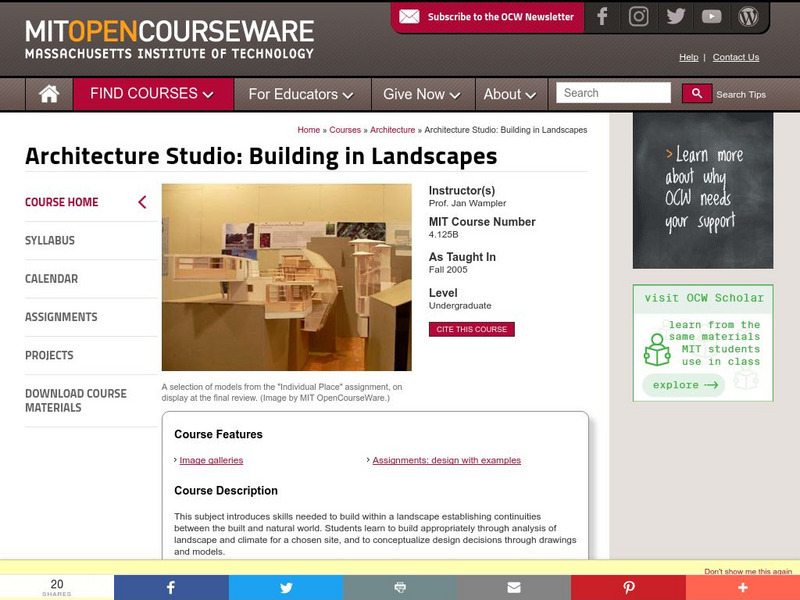This screenshot has width=800, height=600.
Task: Open Assignments: design with examples link
Action: (x=446, y=460)
